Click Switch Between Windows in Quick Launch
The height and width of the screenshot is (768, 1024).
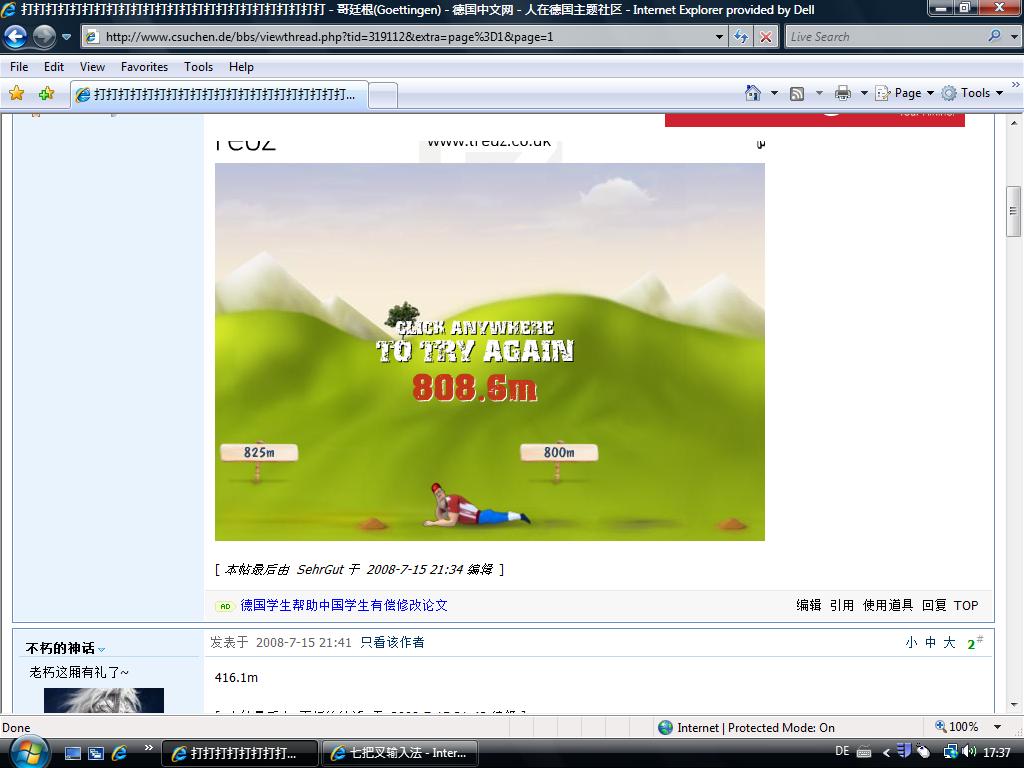pyautogui.click(x=96, y=753)
